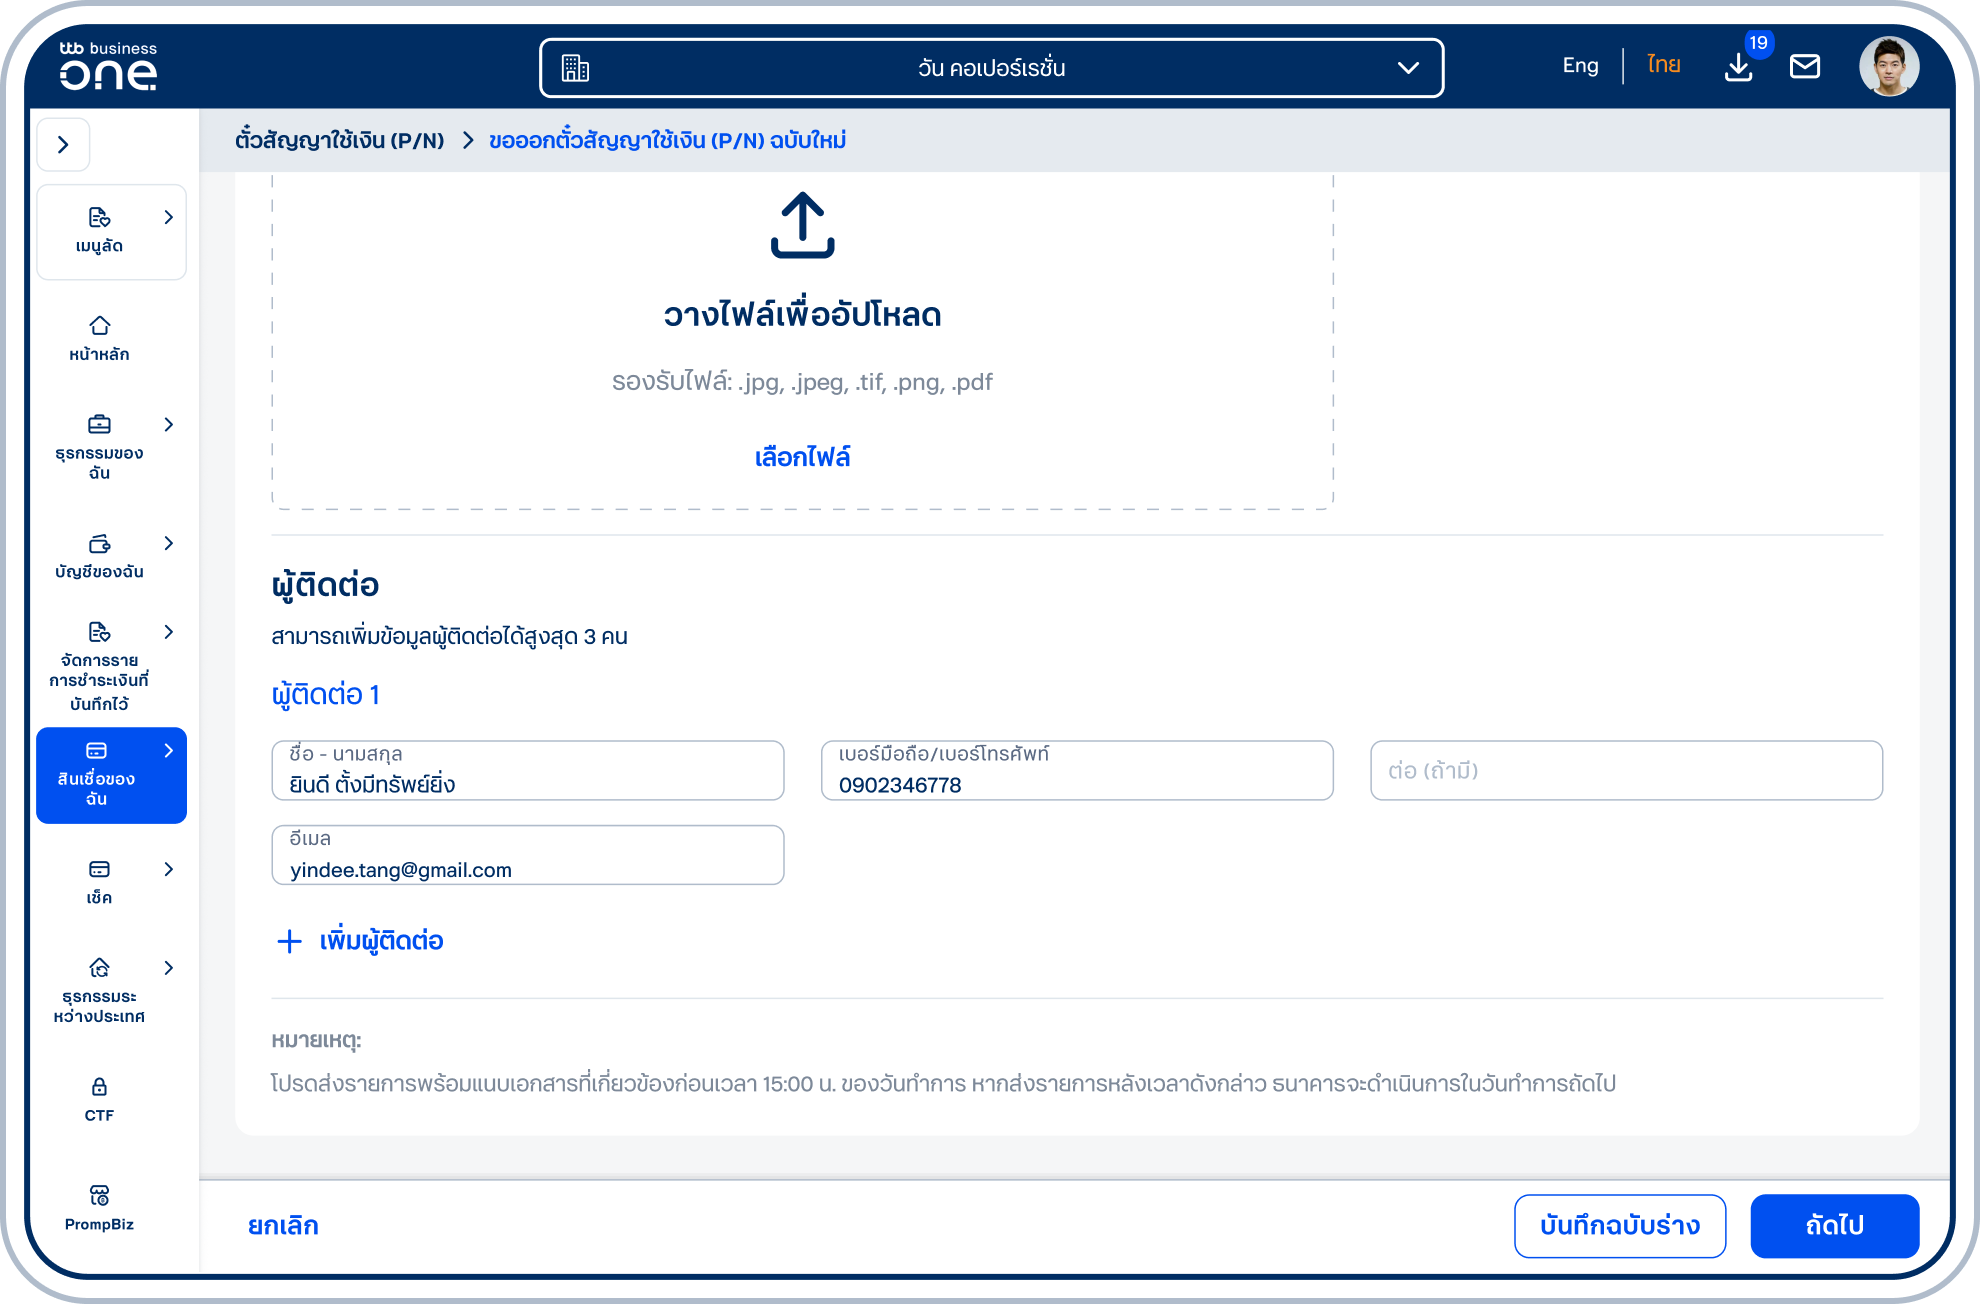The height and width of the screenshot is (1304, 1980).
Task: Open the mail inbox icon
Action: pyautogui.click(x=1804, y=67)
